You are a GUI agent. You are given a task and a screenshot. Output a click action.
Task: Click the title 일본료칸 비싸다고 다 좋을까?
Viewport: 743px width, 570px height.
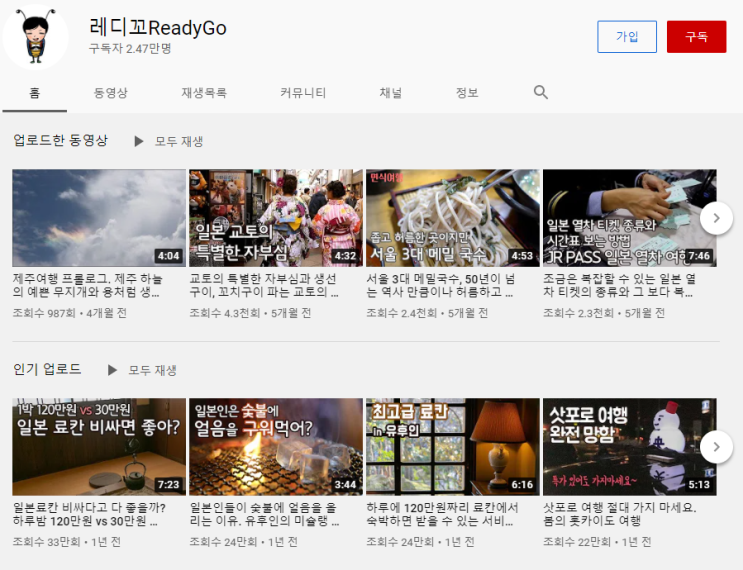point(89,514)
